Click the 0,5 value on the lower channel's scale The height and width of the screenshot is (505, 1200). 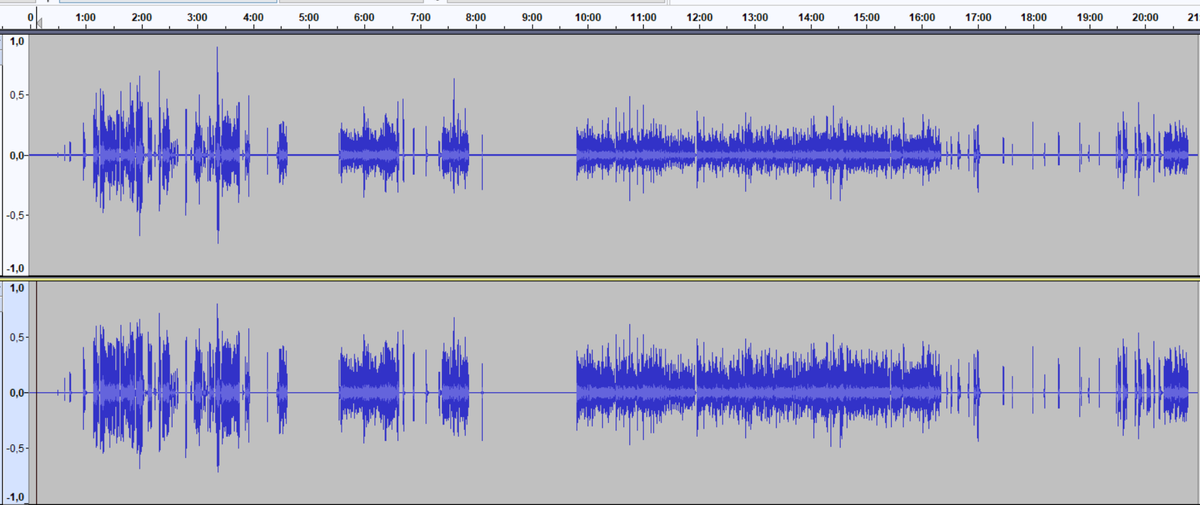pos(19,336)
